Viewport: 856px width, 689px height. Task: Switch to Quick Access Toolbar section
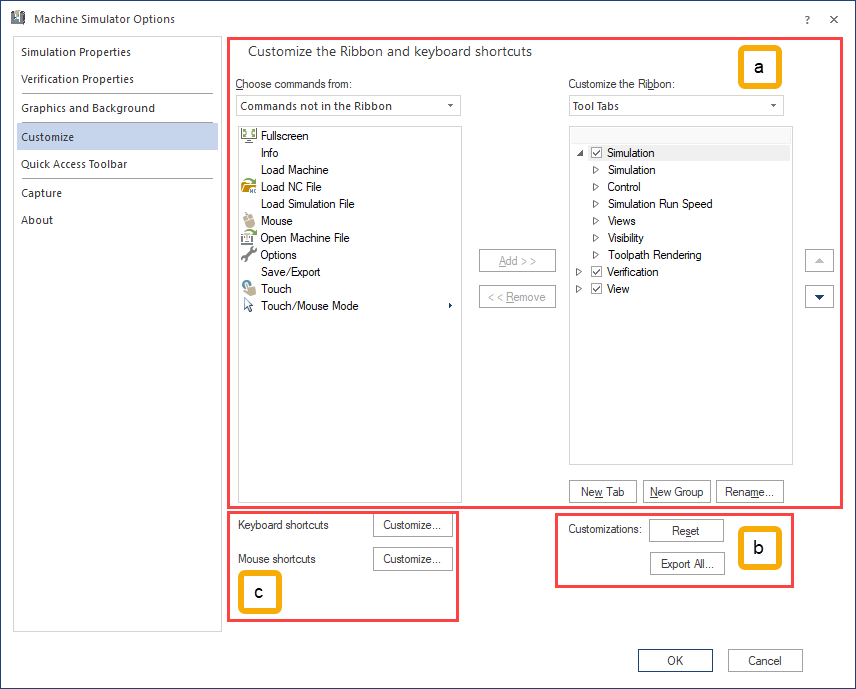(74, 164)
